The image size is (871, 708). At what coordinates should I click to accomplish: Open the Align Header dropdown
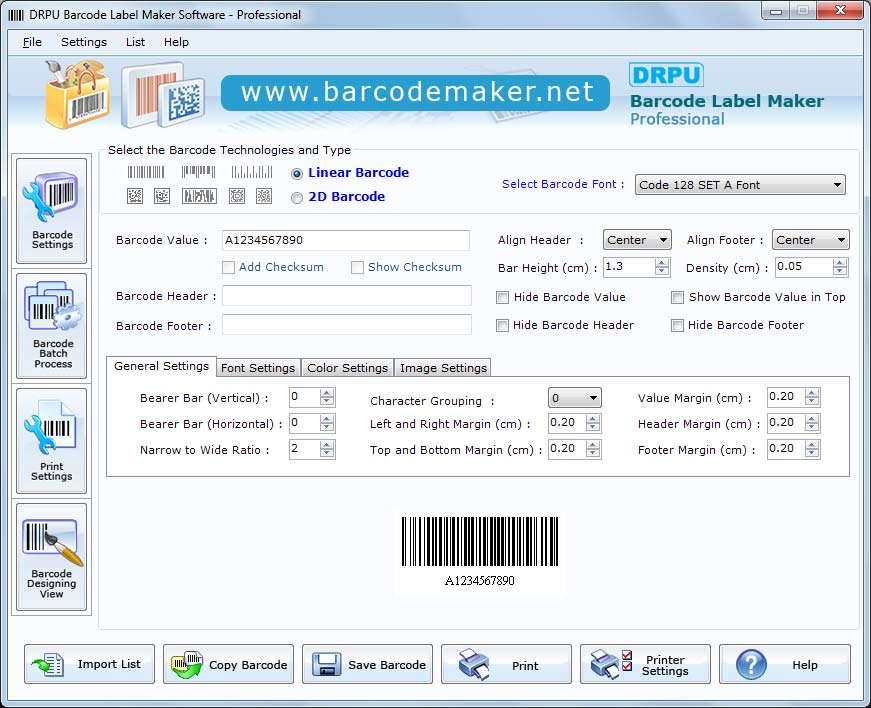point(637,240)
